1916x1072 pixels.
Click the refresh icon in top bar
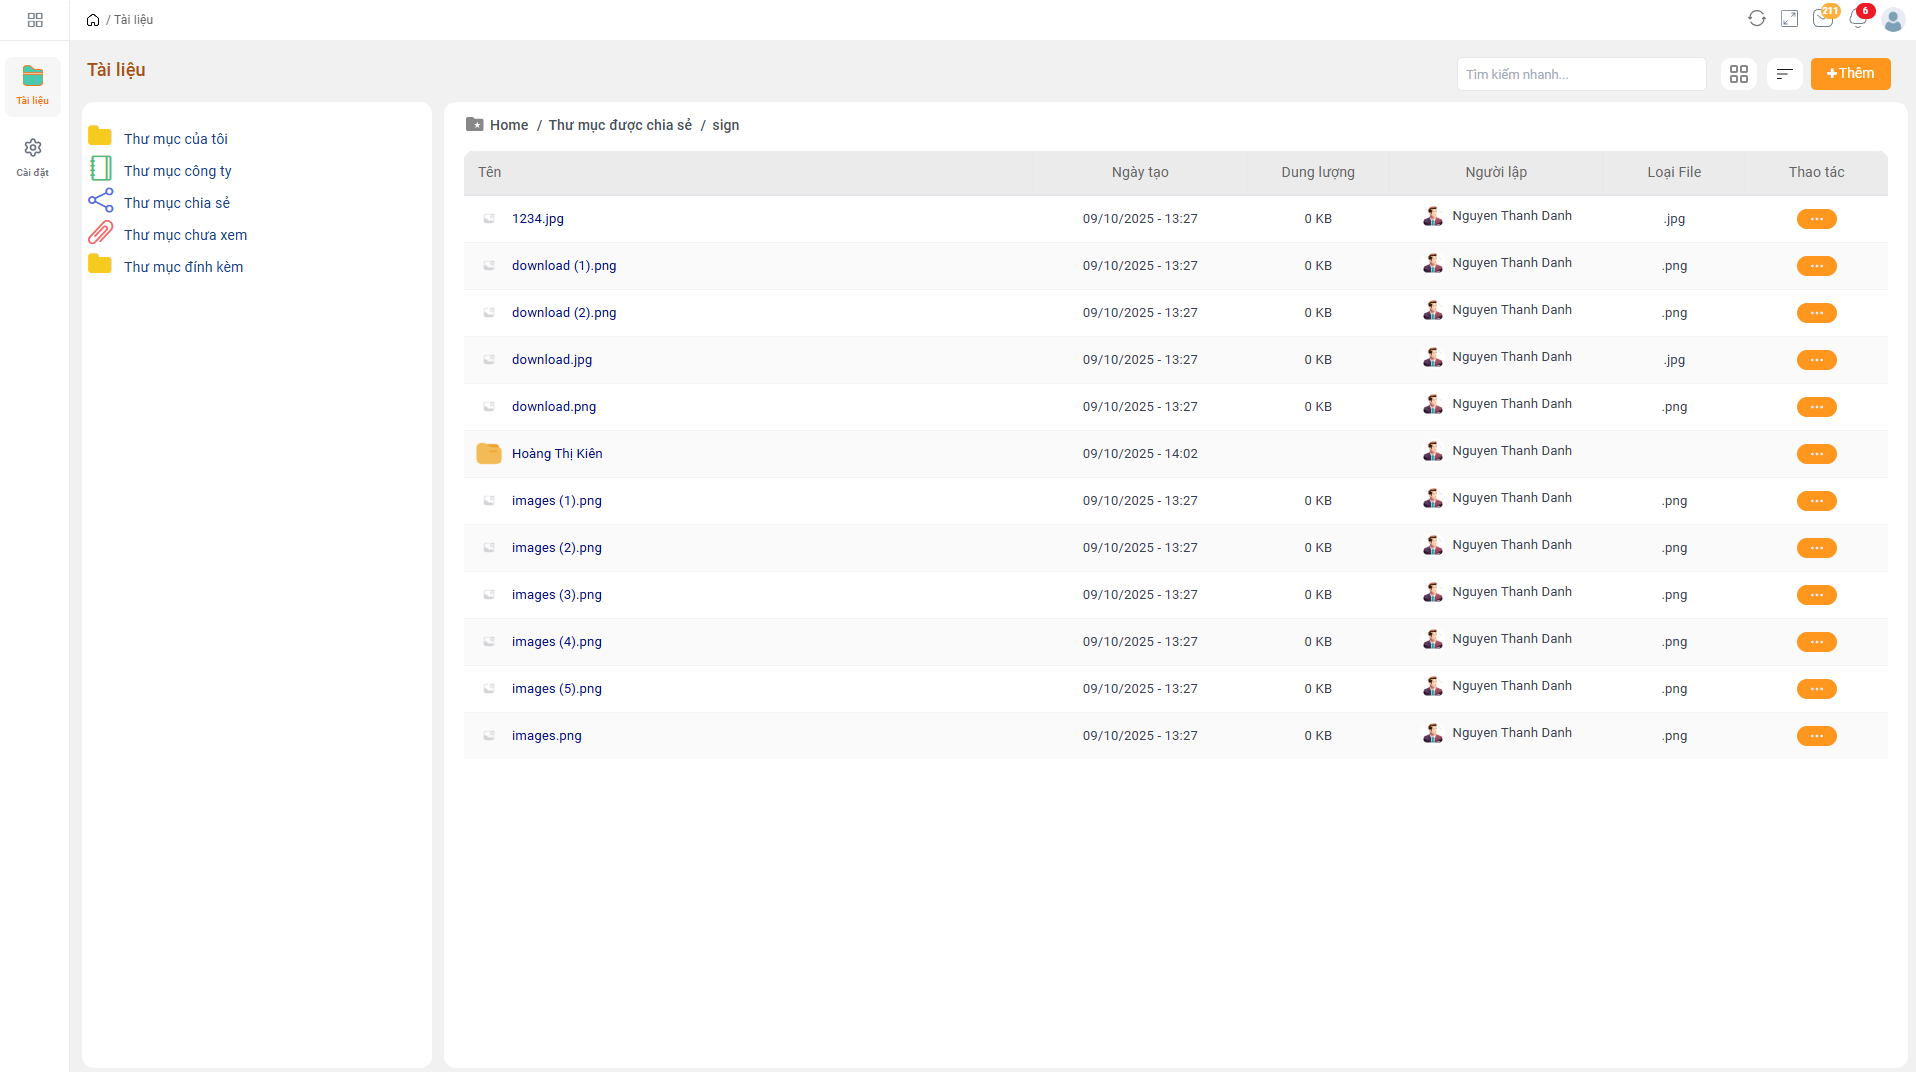click(1756, 19)
